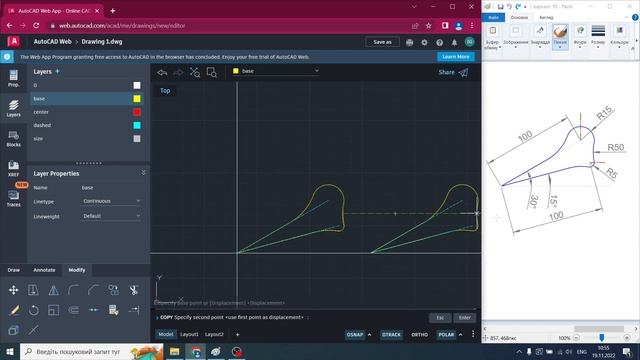Image resolution: width=640 pixels, height=360 pixels.
Task: Select the Array tool icon
Action: (13, 330)
